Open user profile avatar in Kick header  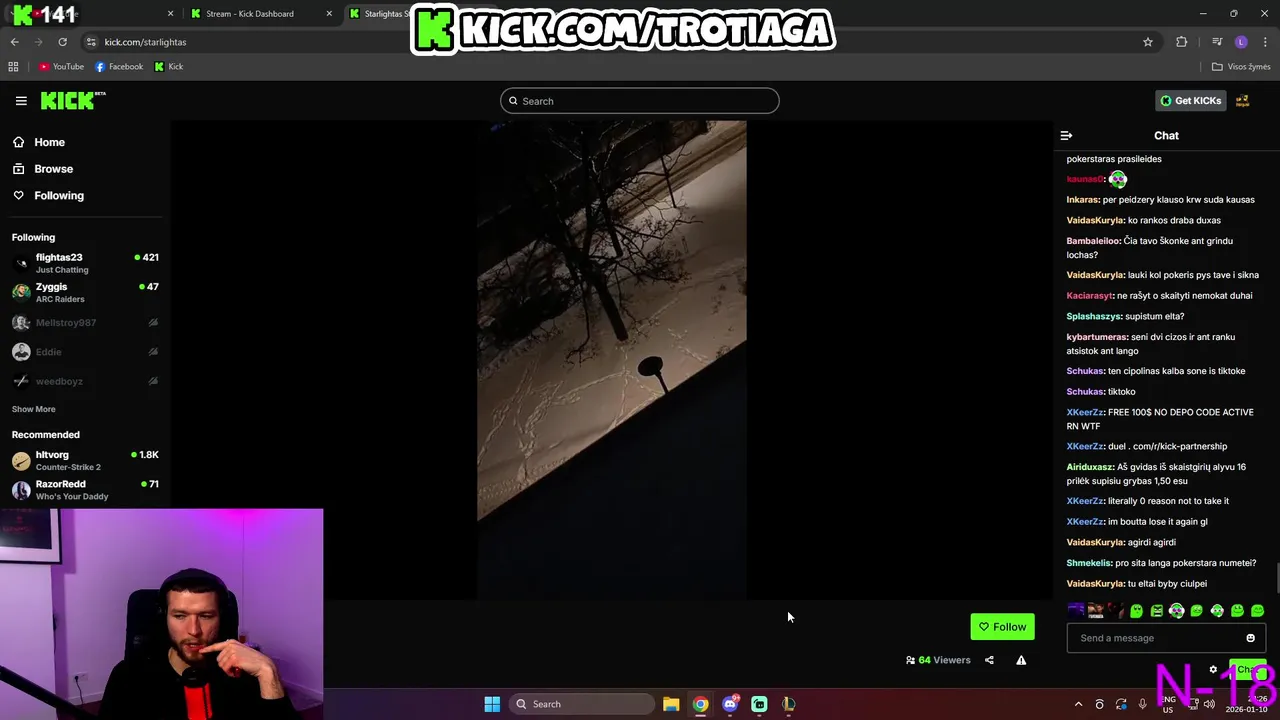point(1242,100)
